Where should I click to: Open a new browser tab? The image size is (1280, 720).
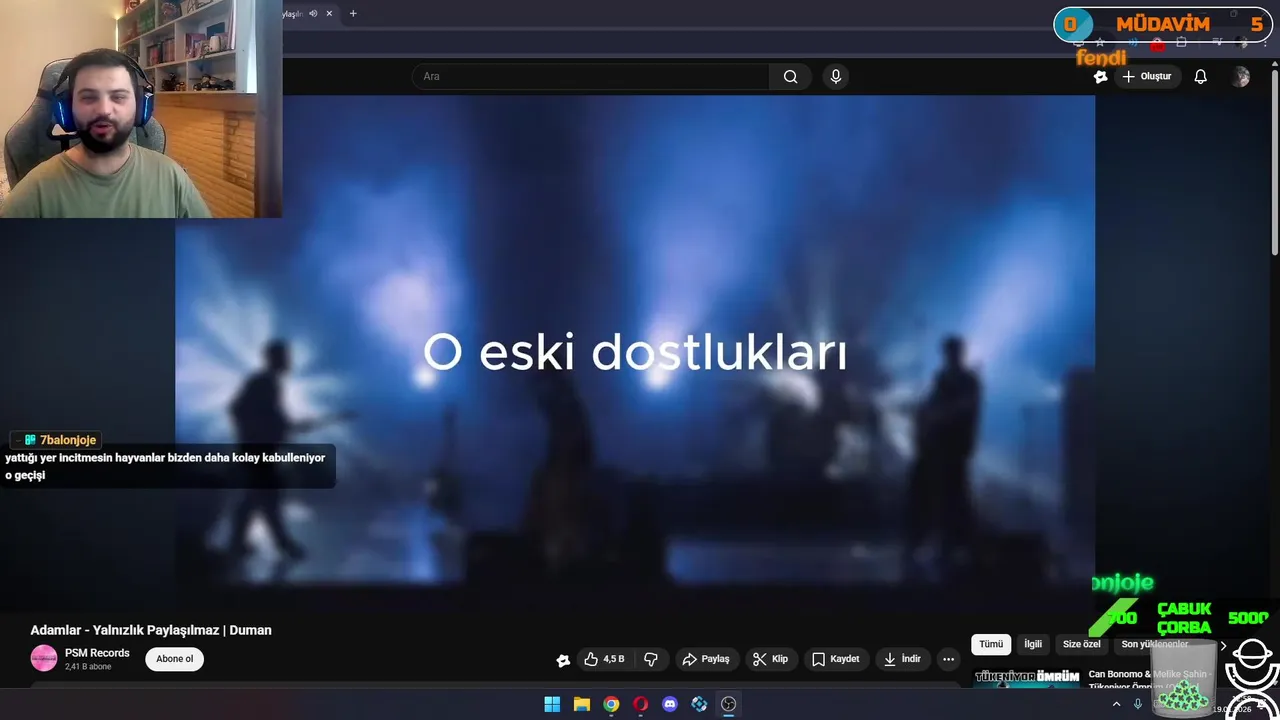pyautogui.click(x=353, y=13)
